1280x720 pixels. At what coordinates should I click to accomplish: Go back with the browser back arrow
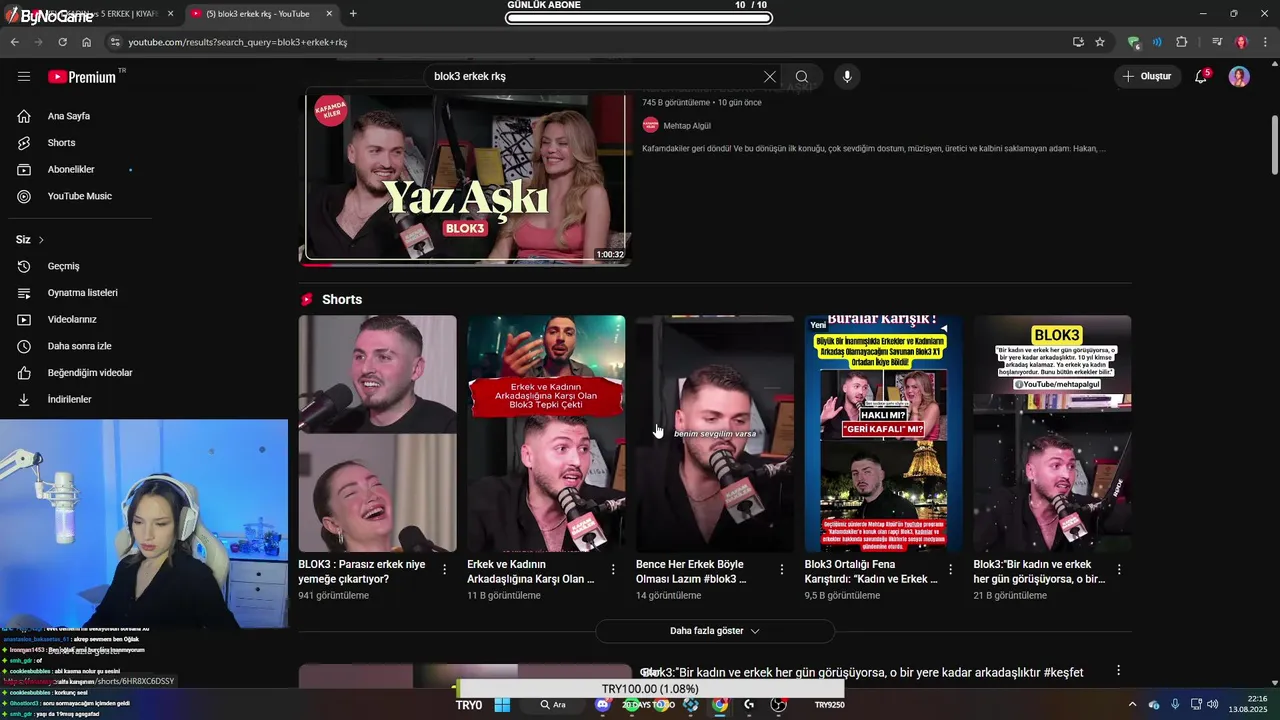(x=14, y=42)
